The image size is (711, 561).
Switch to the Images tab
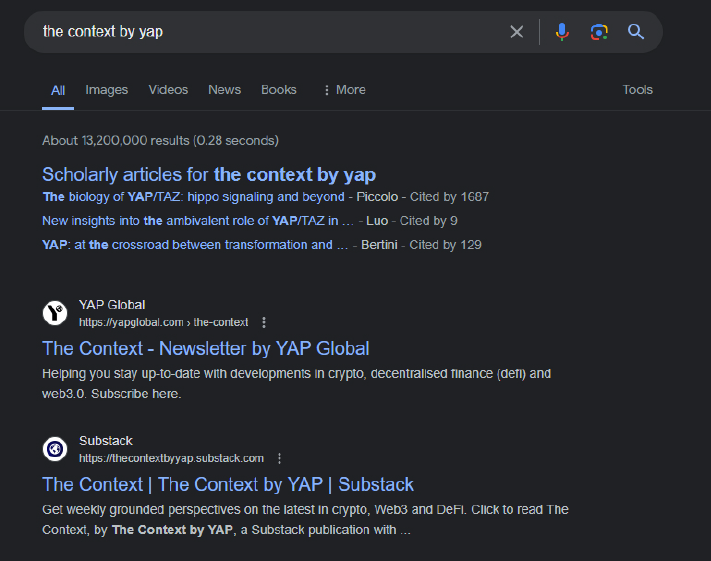pos(106,90)
